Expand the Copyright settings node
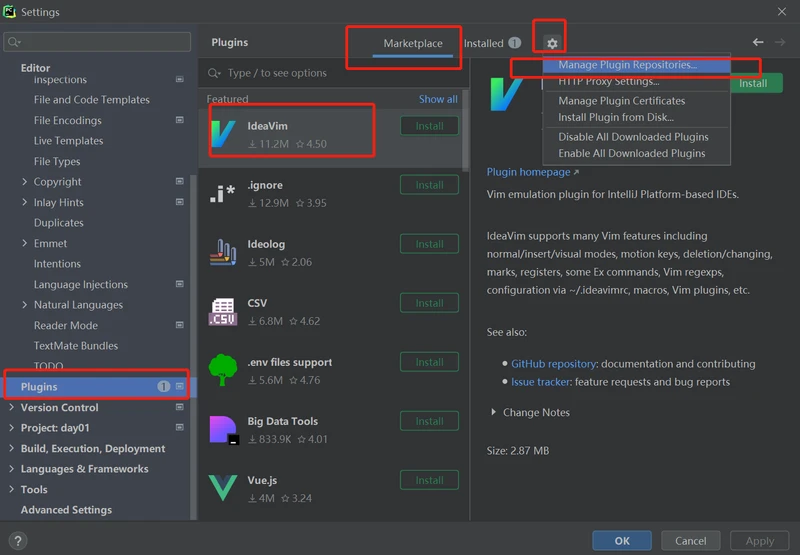The image size is (800, 555). [x=25, y=182]
